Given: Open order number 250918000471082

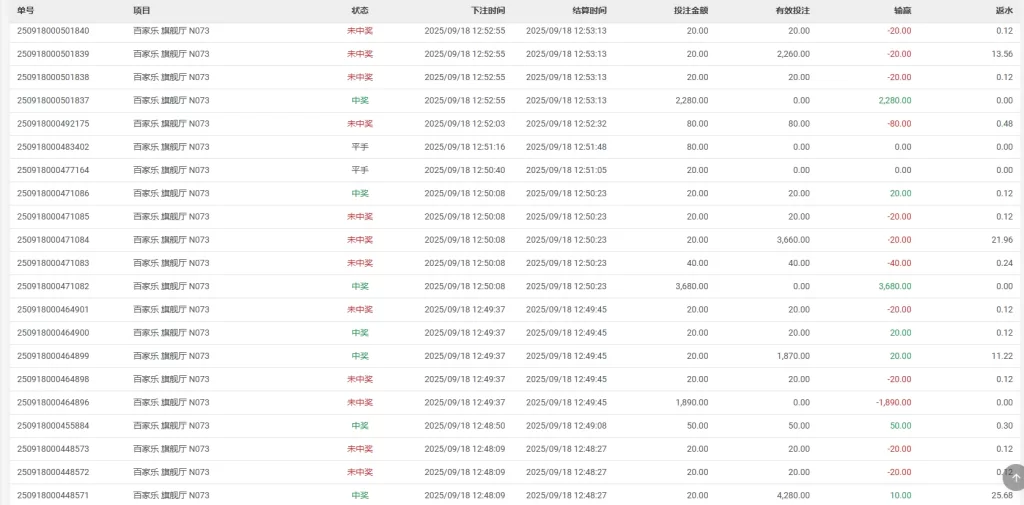Looking at the screenshot, I should pyautogui.click(x=53, y=286).
